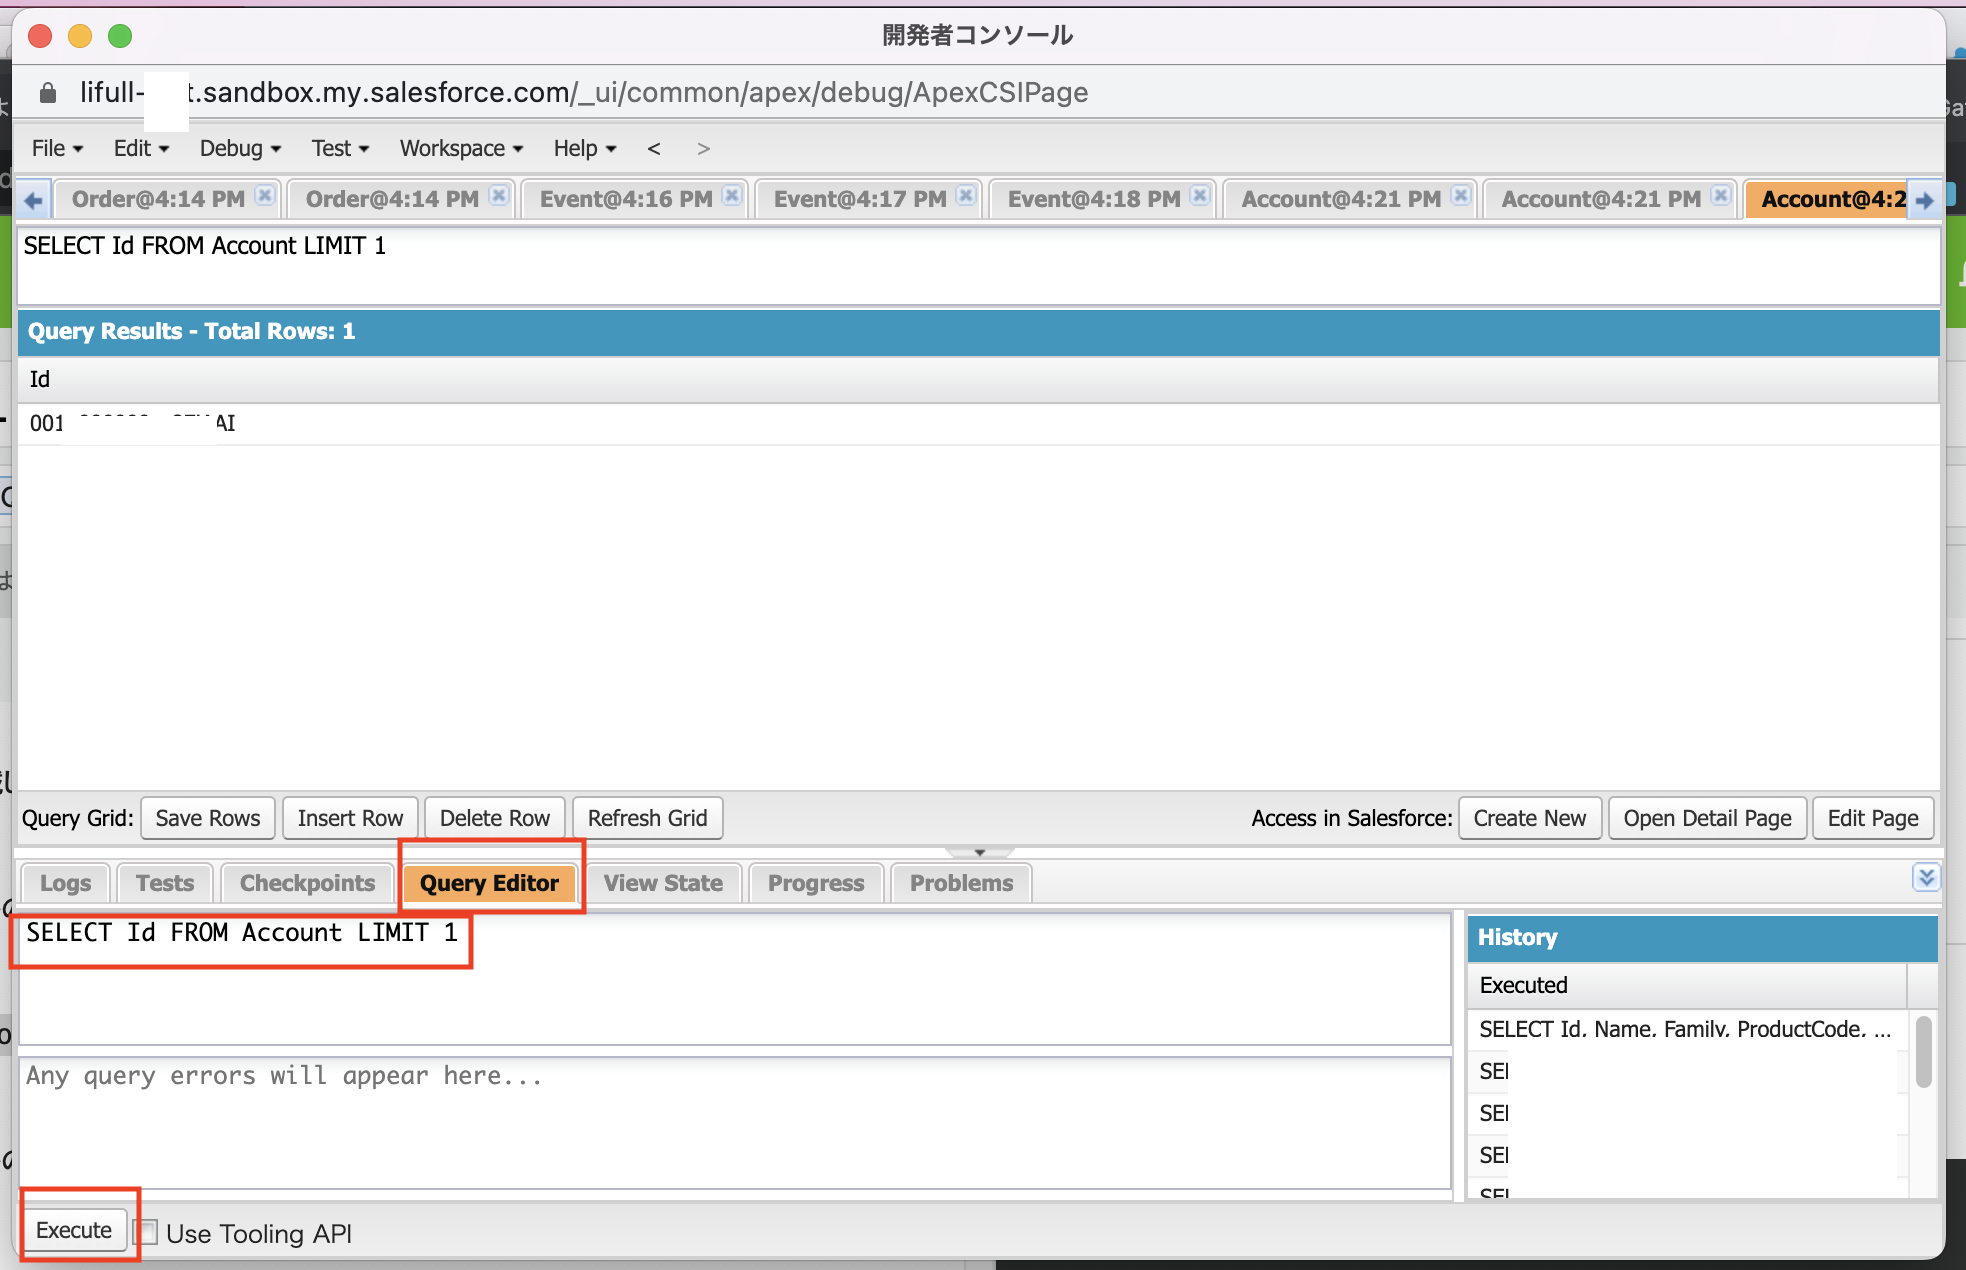
Task: Click into the query editor text area
Action: (x=735, y=978)
